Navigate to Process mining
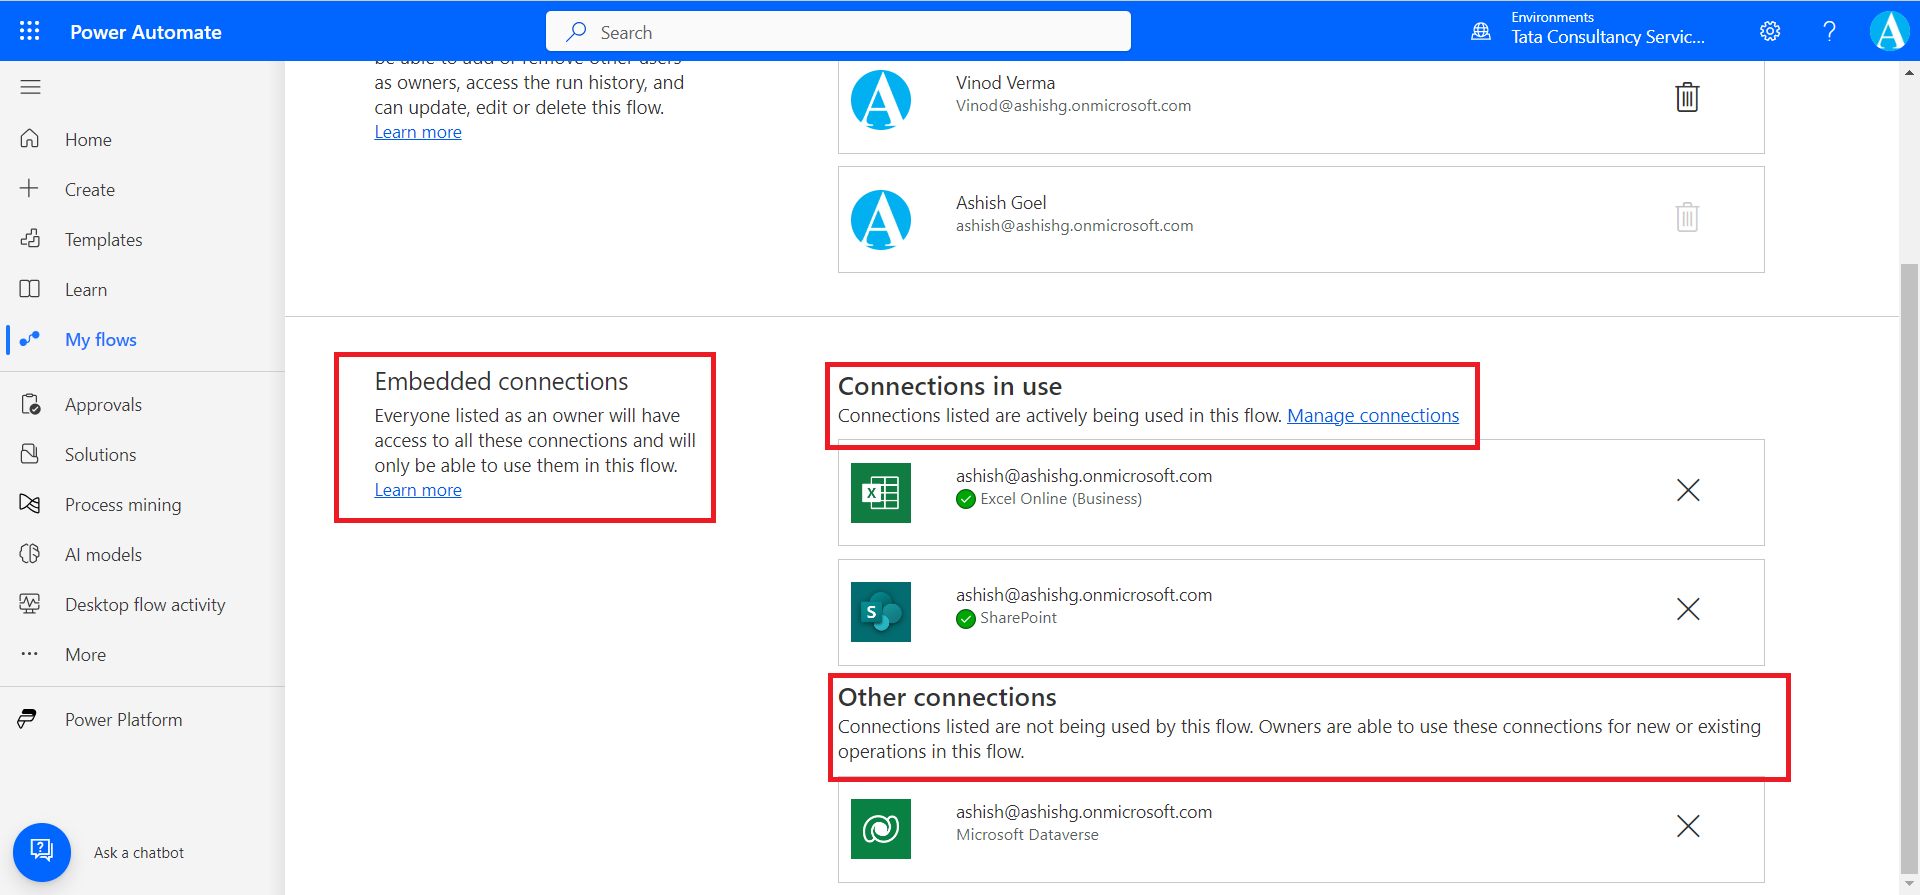 click(123, 505)
